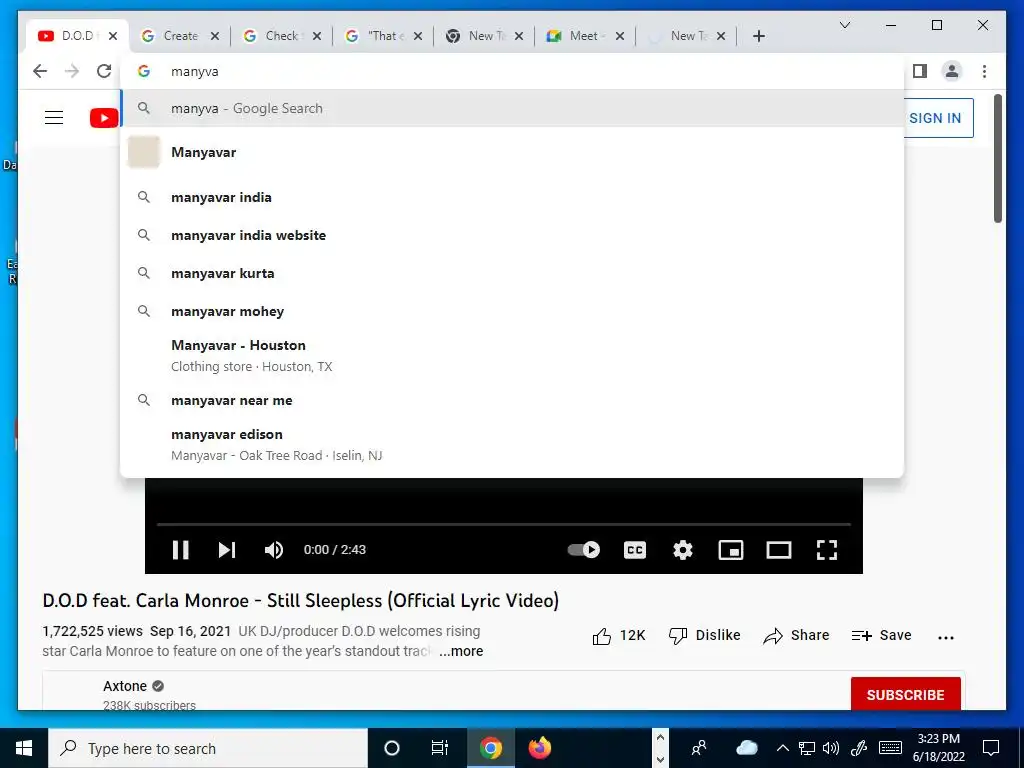Click the SIGN IN button
Screen dimensions: 1024x768
(935, 118)
